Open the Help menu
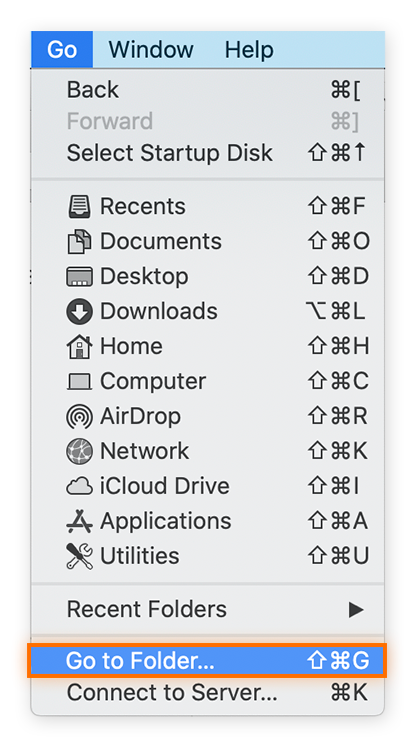Image resolution: width=420 pixels, height=750 pixels. pyautogui.click(x=249, y=50)
